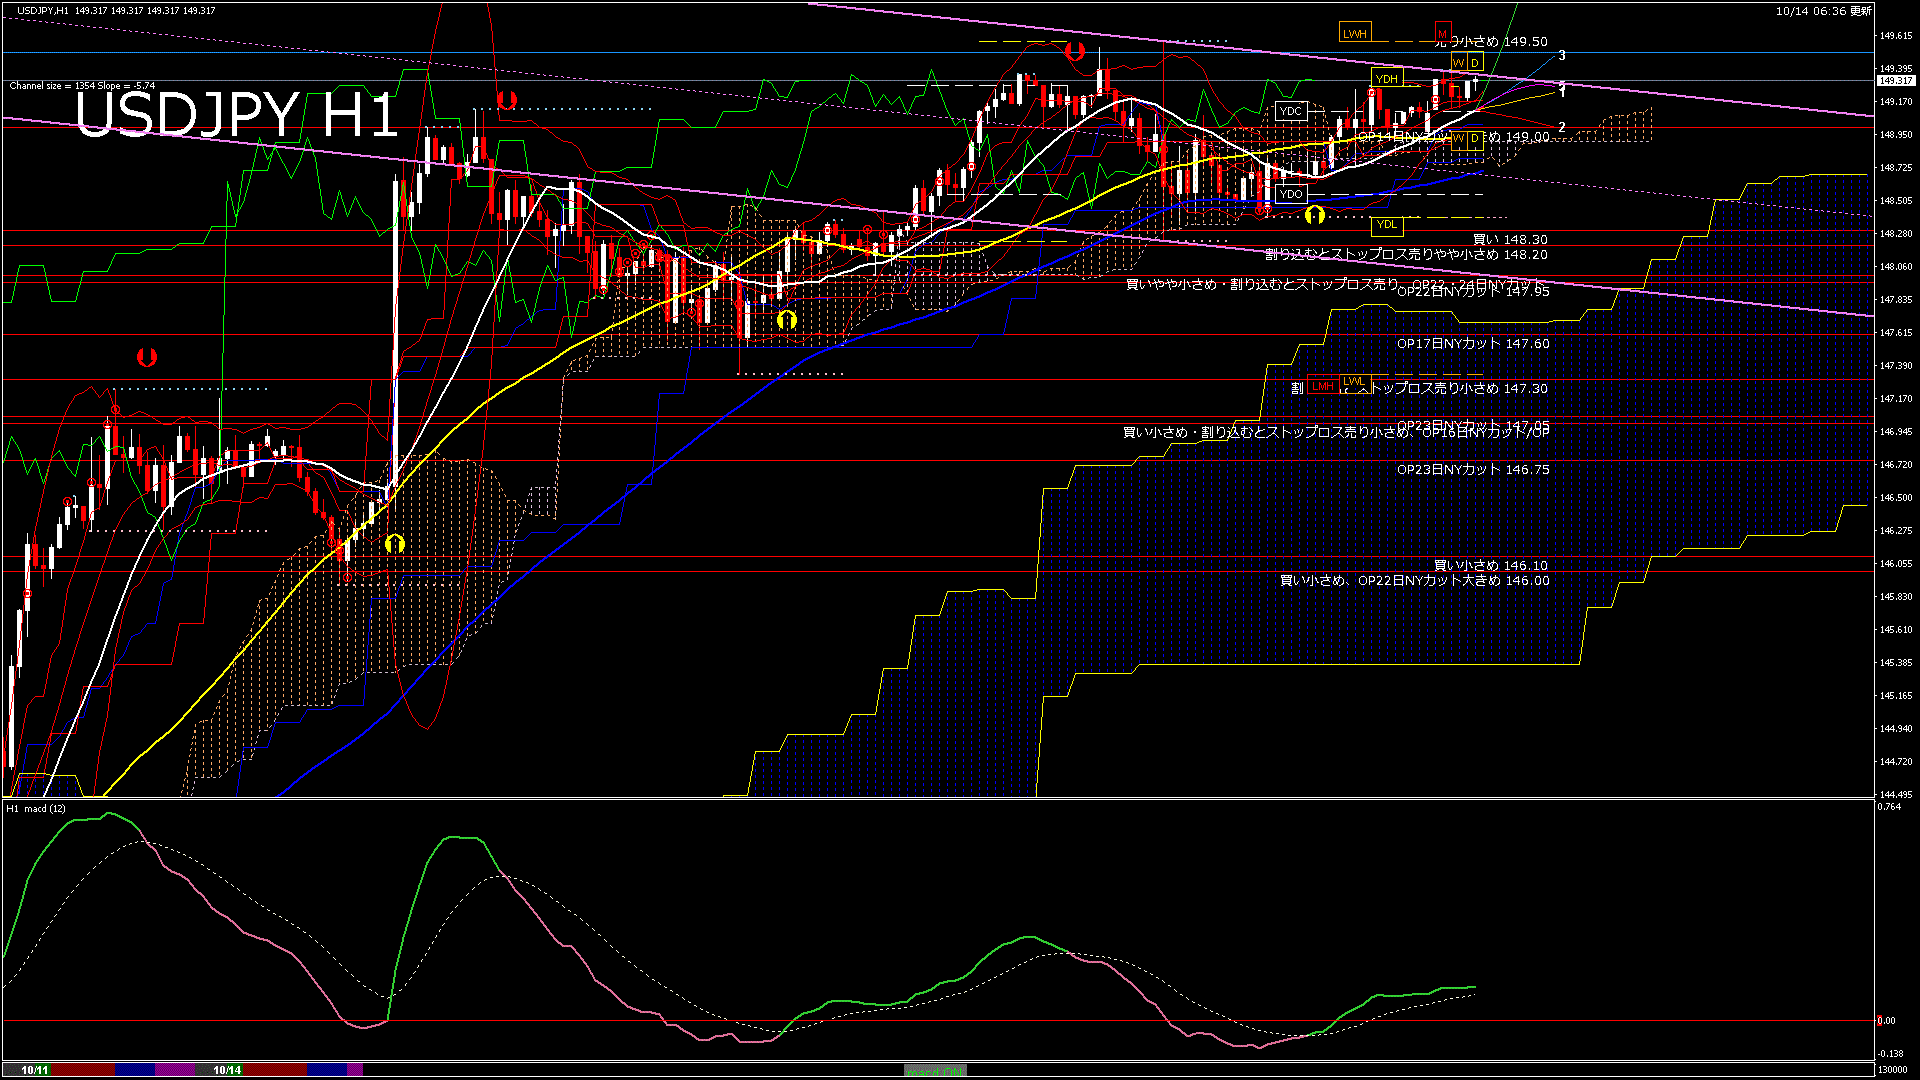Click yellow up-arrow signal beside YDL
Screen dimensions: 1920x1080
click(x=1315, y=215)
